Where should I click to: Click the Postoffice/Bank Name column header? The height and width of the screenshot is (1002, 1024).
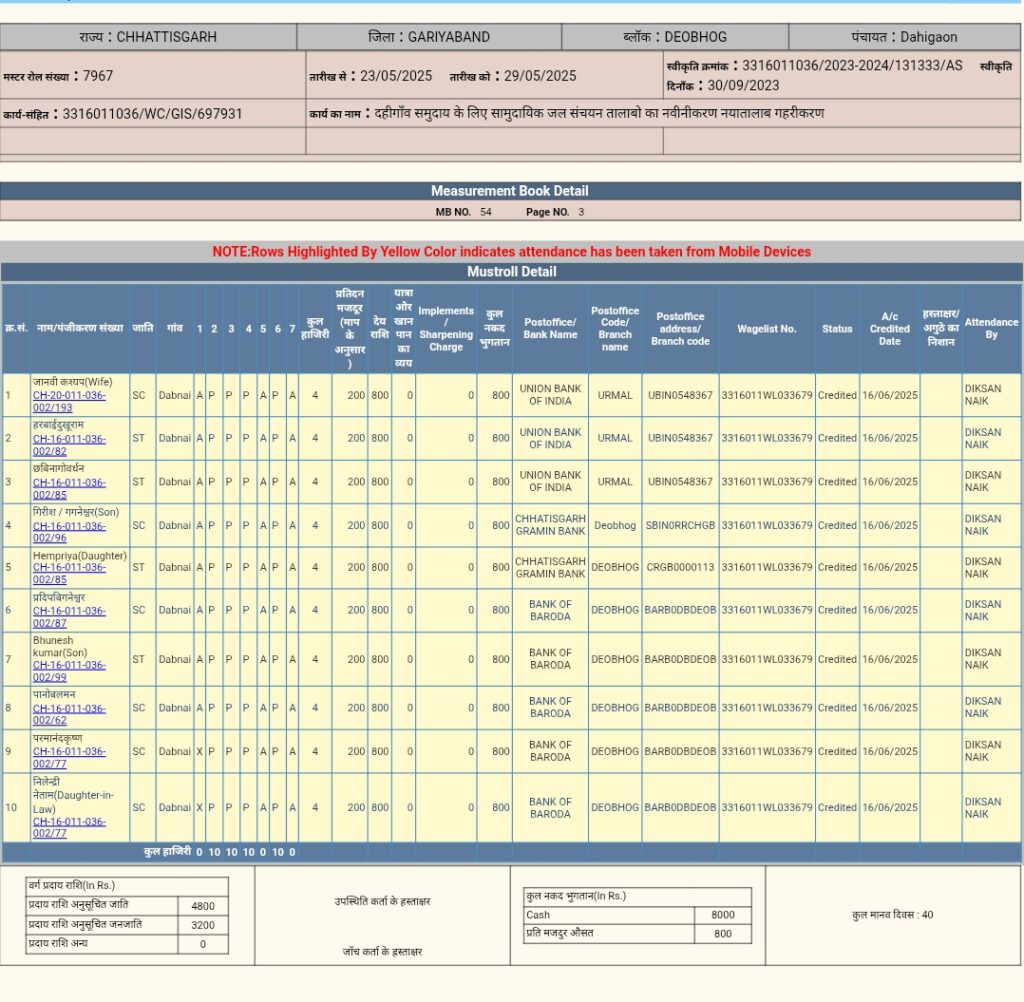point(550,329)
